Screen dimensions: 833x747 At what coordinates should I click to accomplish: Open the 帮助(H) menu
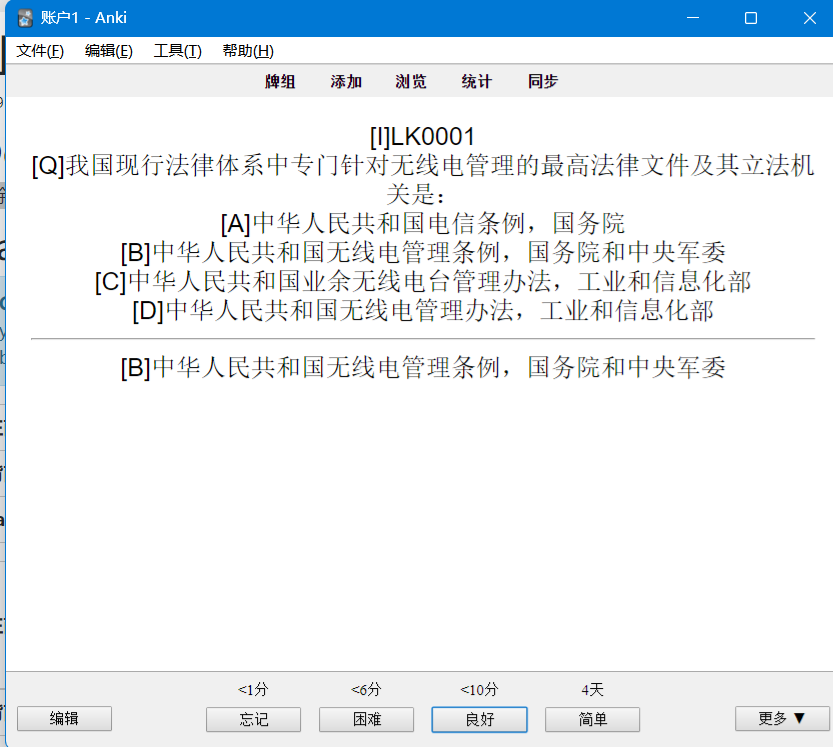point(248,51)
